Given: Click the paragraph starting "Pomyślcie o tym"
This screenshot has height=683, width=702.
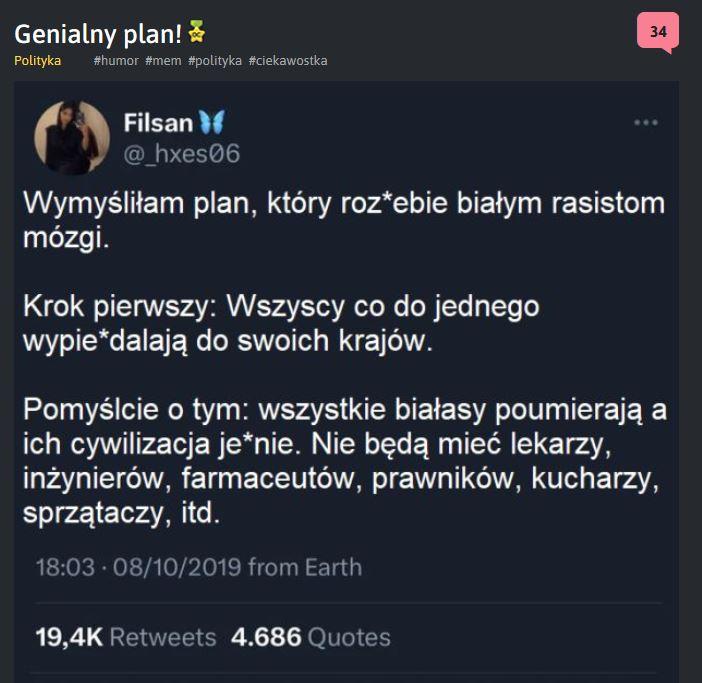Looking at the screenshot, I should (343, 460).
